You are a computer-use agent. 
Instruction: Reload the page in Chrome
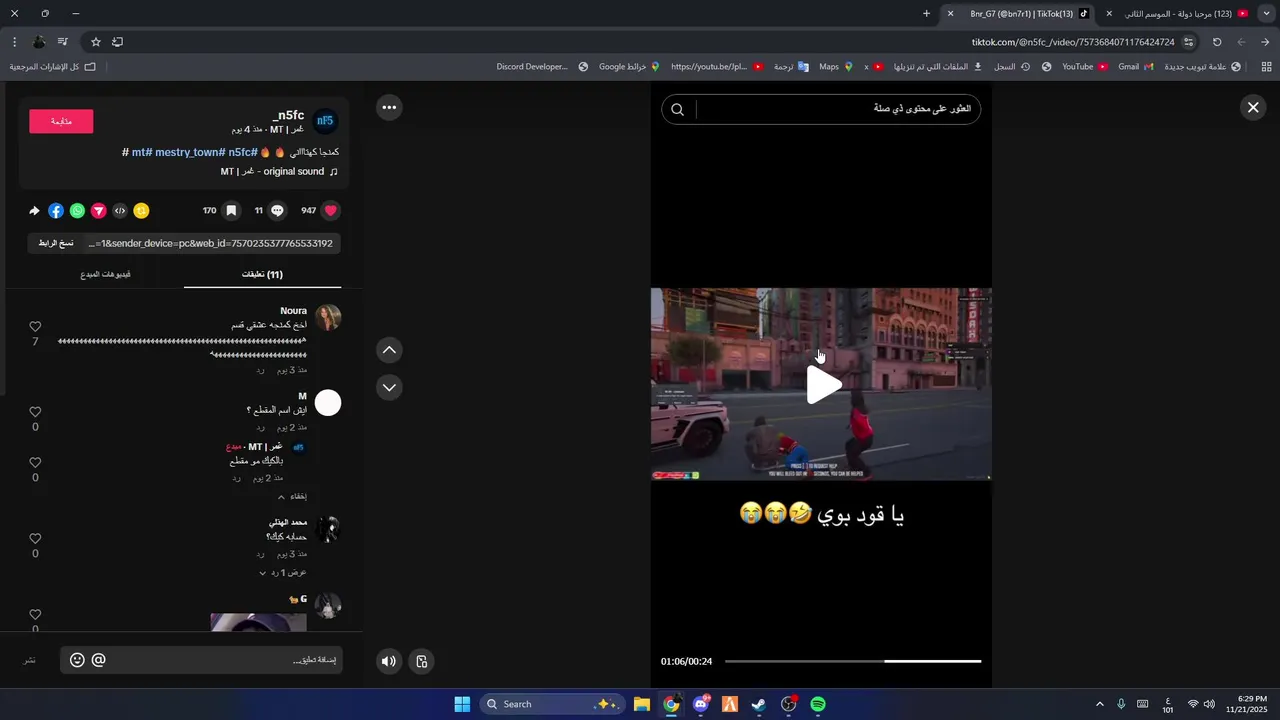1217,42
